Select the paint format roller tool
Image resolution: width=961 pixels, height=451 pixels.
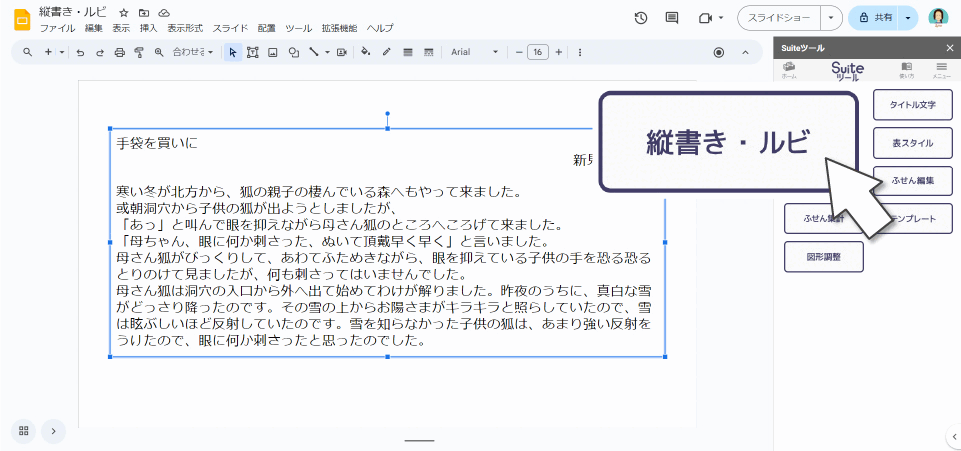(138, 52)
